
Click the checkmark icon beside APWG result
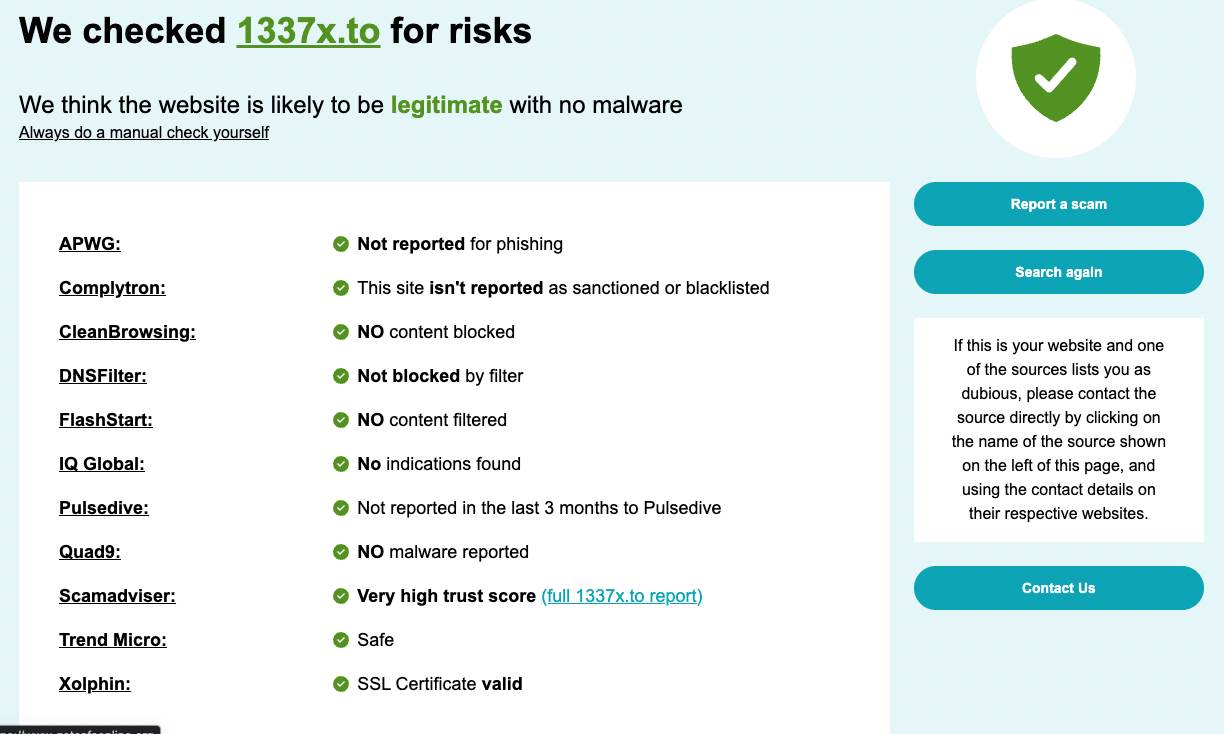coord(340,244)
